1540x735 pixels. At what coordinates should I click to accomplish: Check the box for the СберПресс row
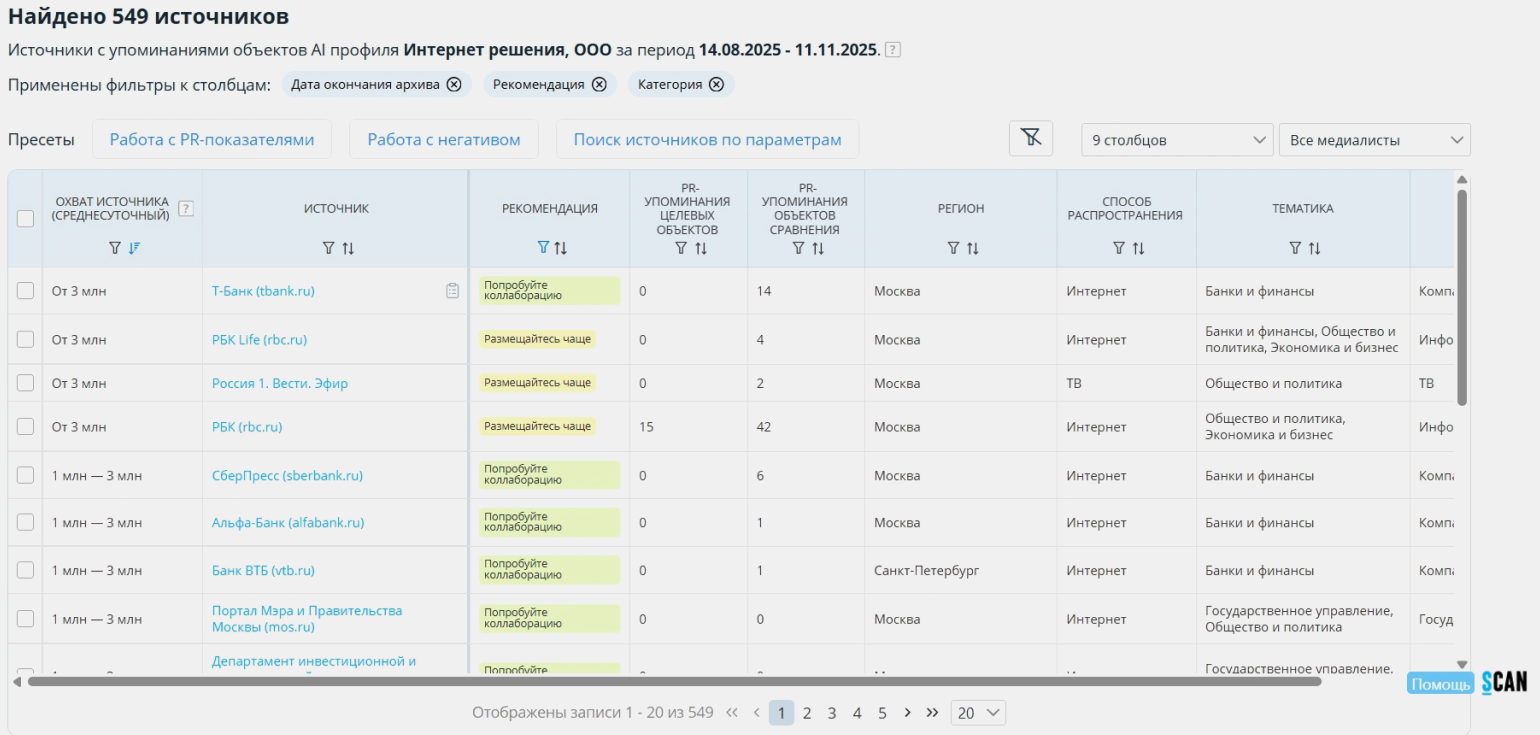click(26, 476)
